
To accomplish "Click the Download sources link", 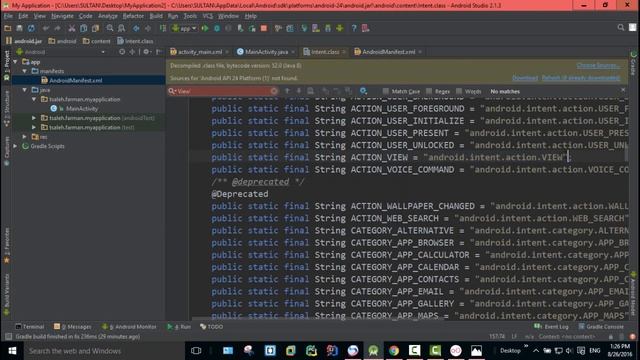I will pos(525,78).
